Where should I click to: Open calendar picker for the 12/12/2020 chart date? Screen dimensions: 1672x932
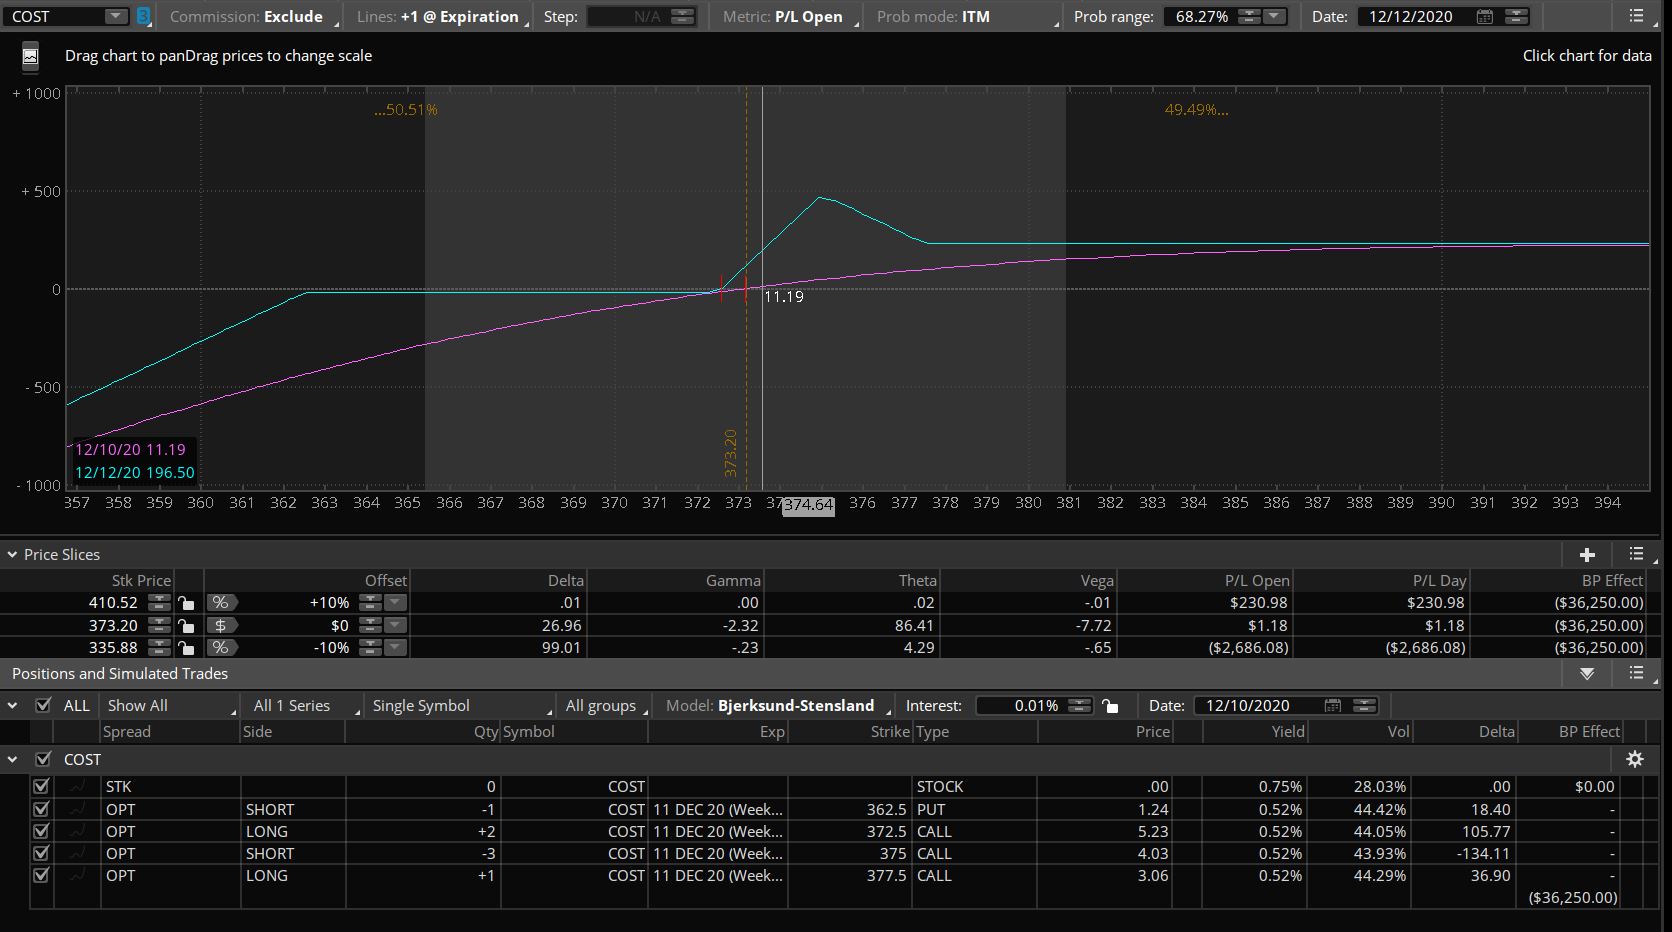(x=1485, y=17)
